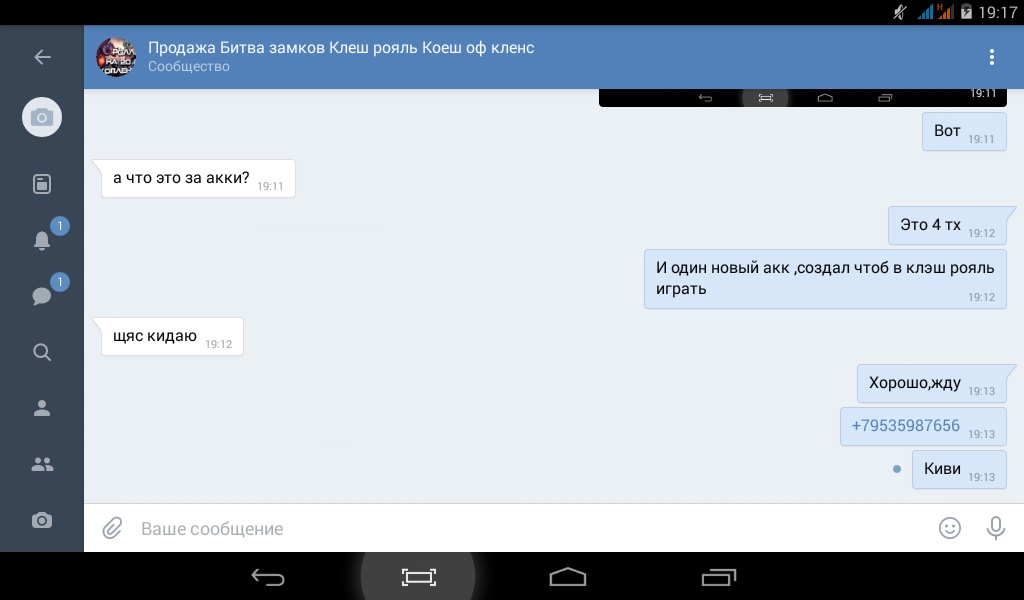Open the news feed icon
The height and width of the screenshot is (600, 1024).
(42, 184)
